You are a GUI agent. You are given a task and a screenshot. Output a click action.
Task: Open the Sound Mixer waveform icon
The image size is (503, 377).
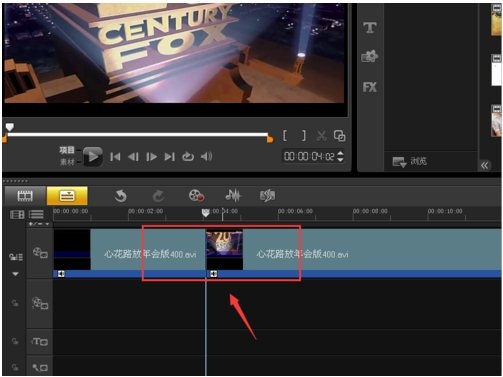click(233, 196)
